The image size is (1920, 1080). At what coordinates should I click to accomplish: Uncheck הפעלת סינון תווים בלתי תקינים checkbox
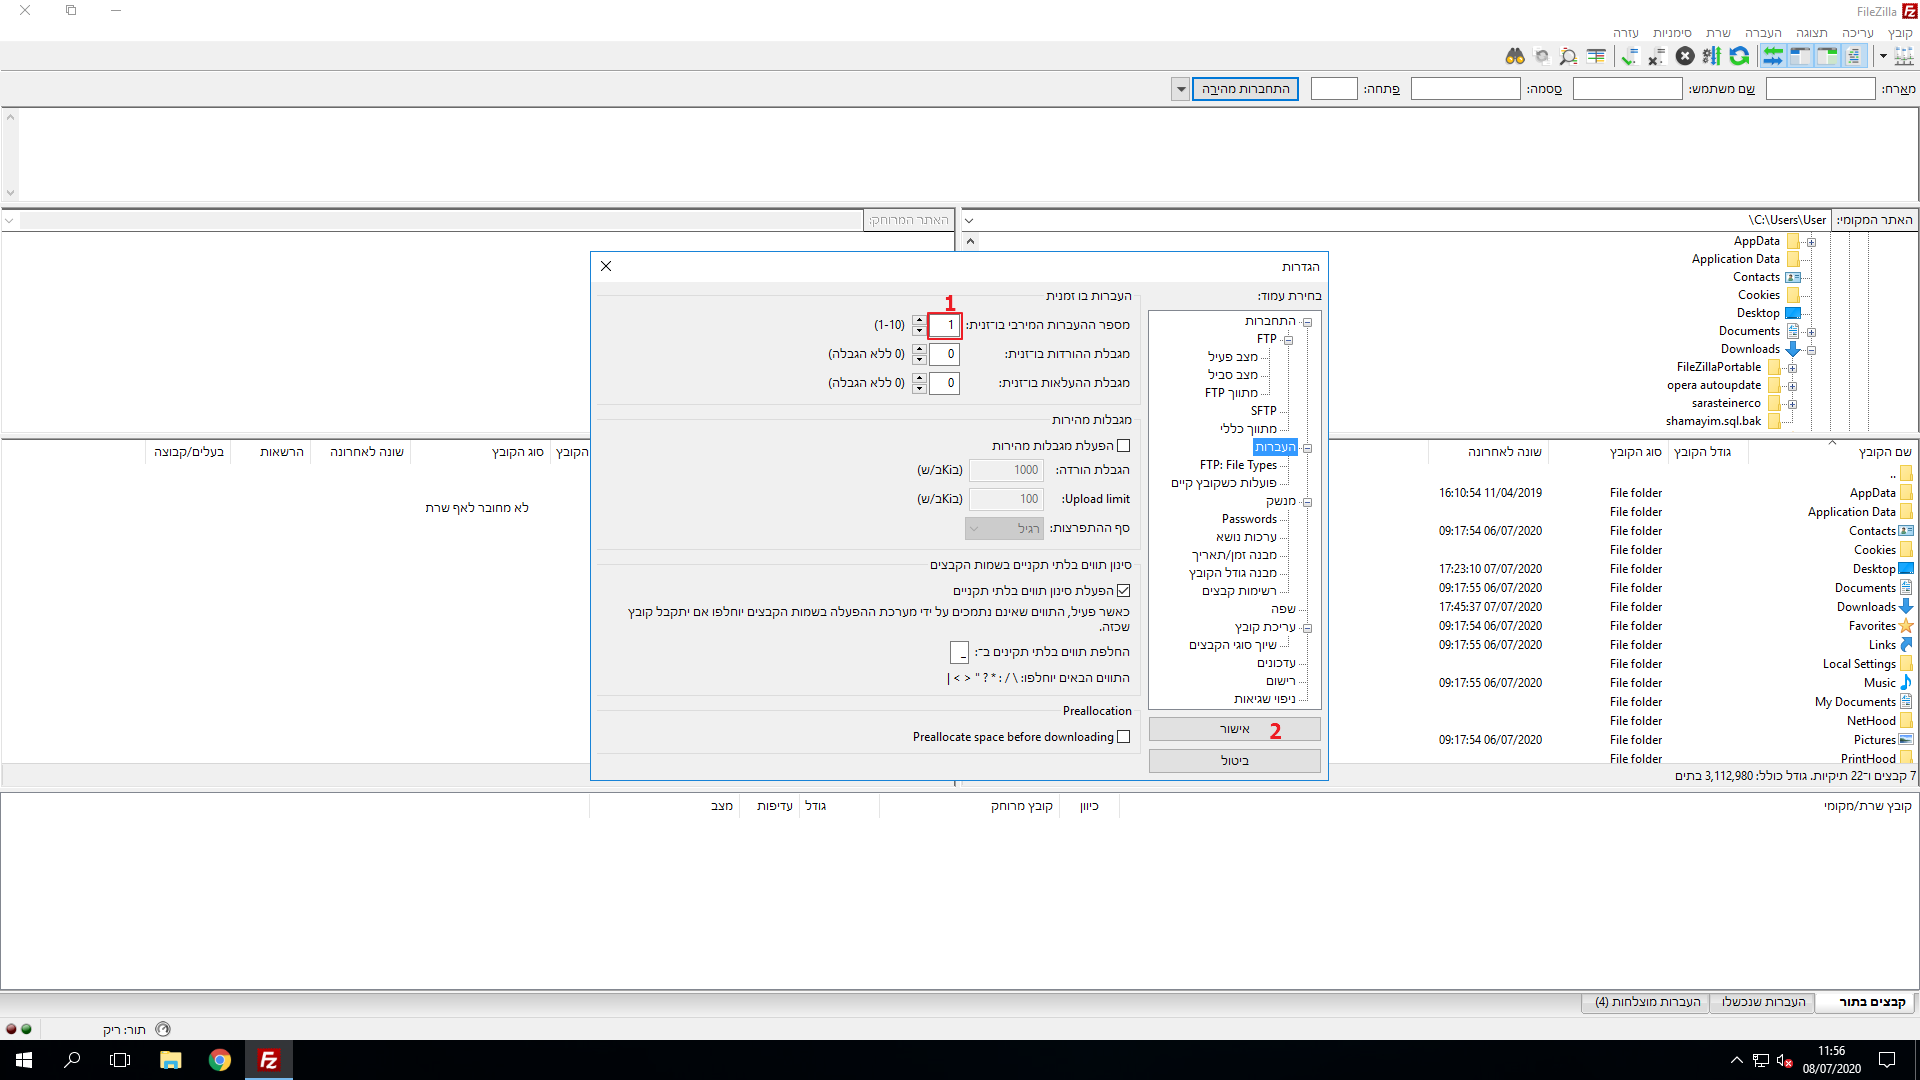pyautogui.click(x=1123, y=591)
